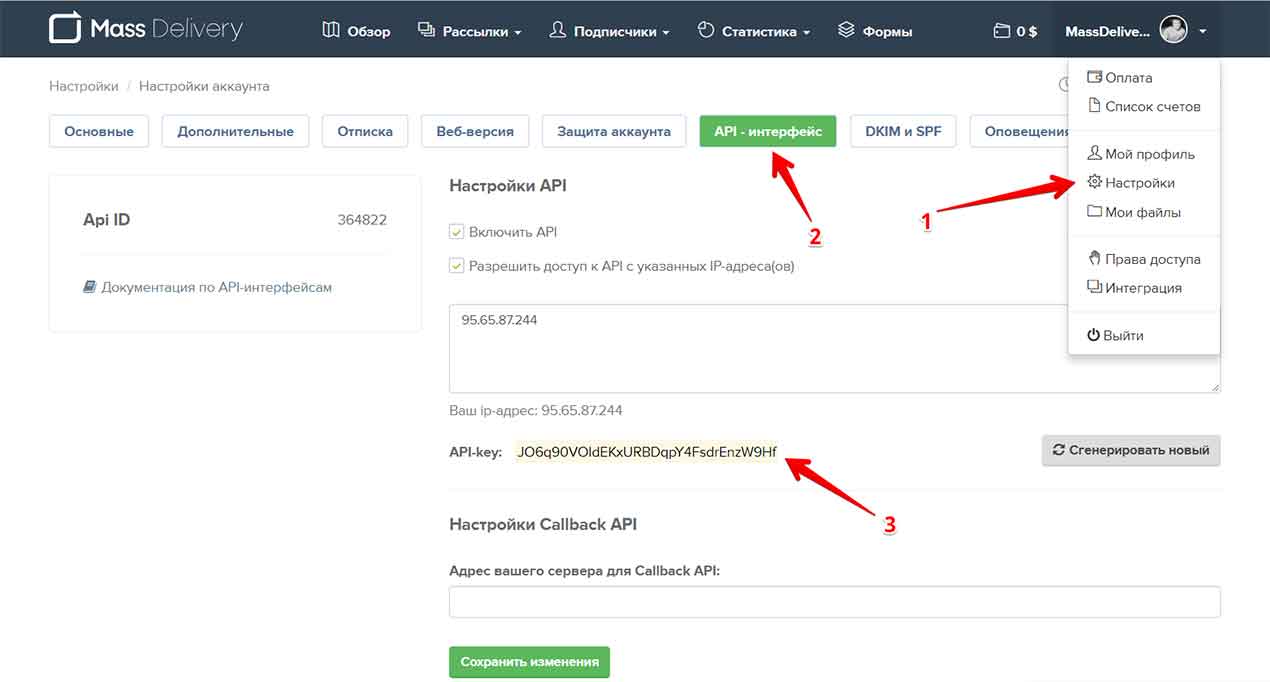This screenshot has width=1270, height=682.
Task: Expand the Подписчики dropdown menu
Action: (610, 31)
